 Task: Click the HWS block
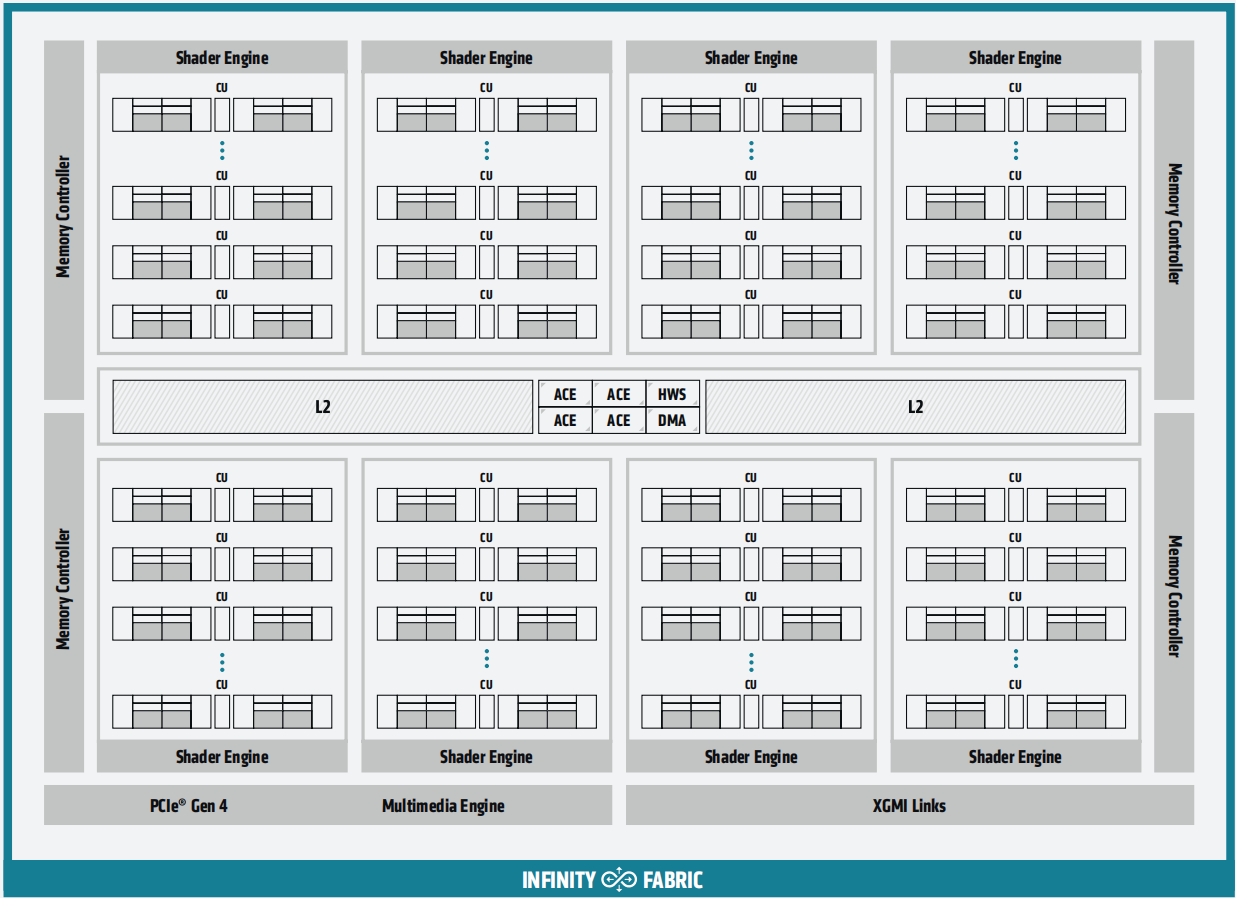pyautogui.click(x=672, y=394)
